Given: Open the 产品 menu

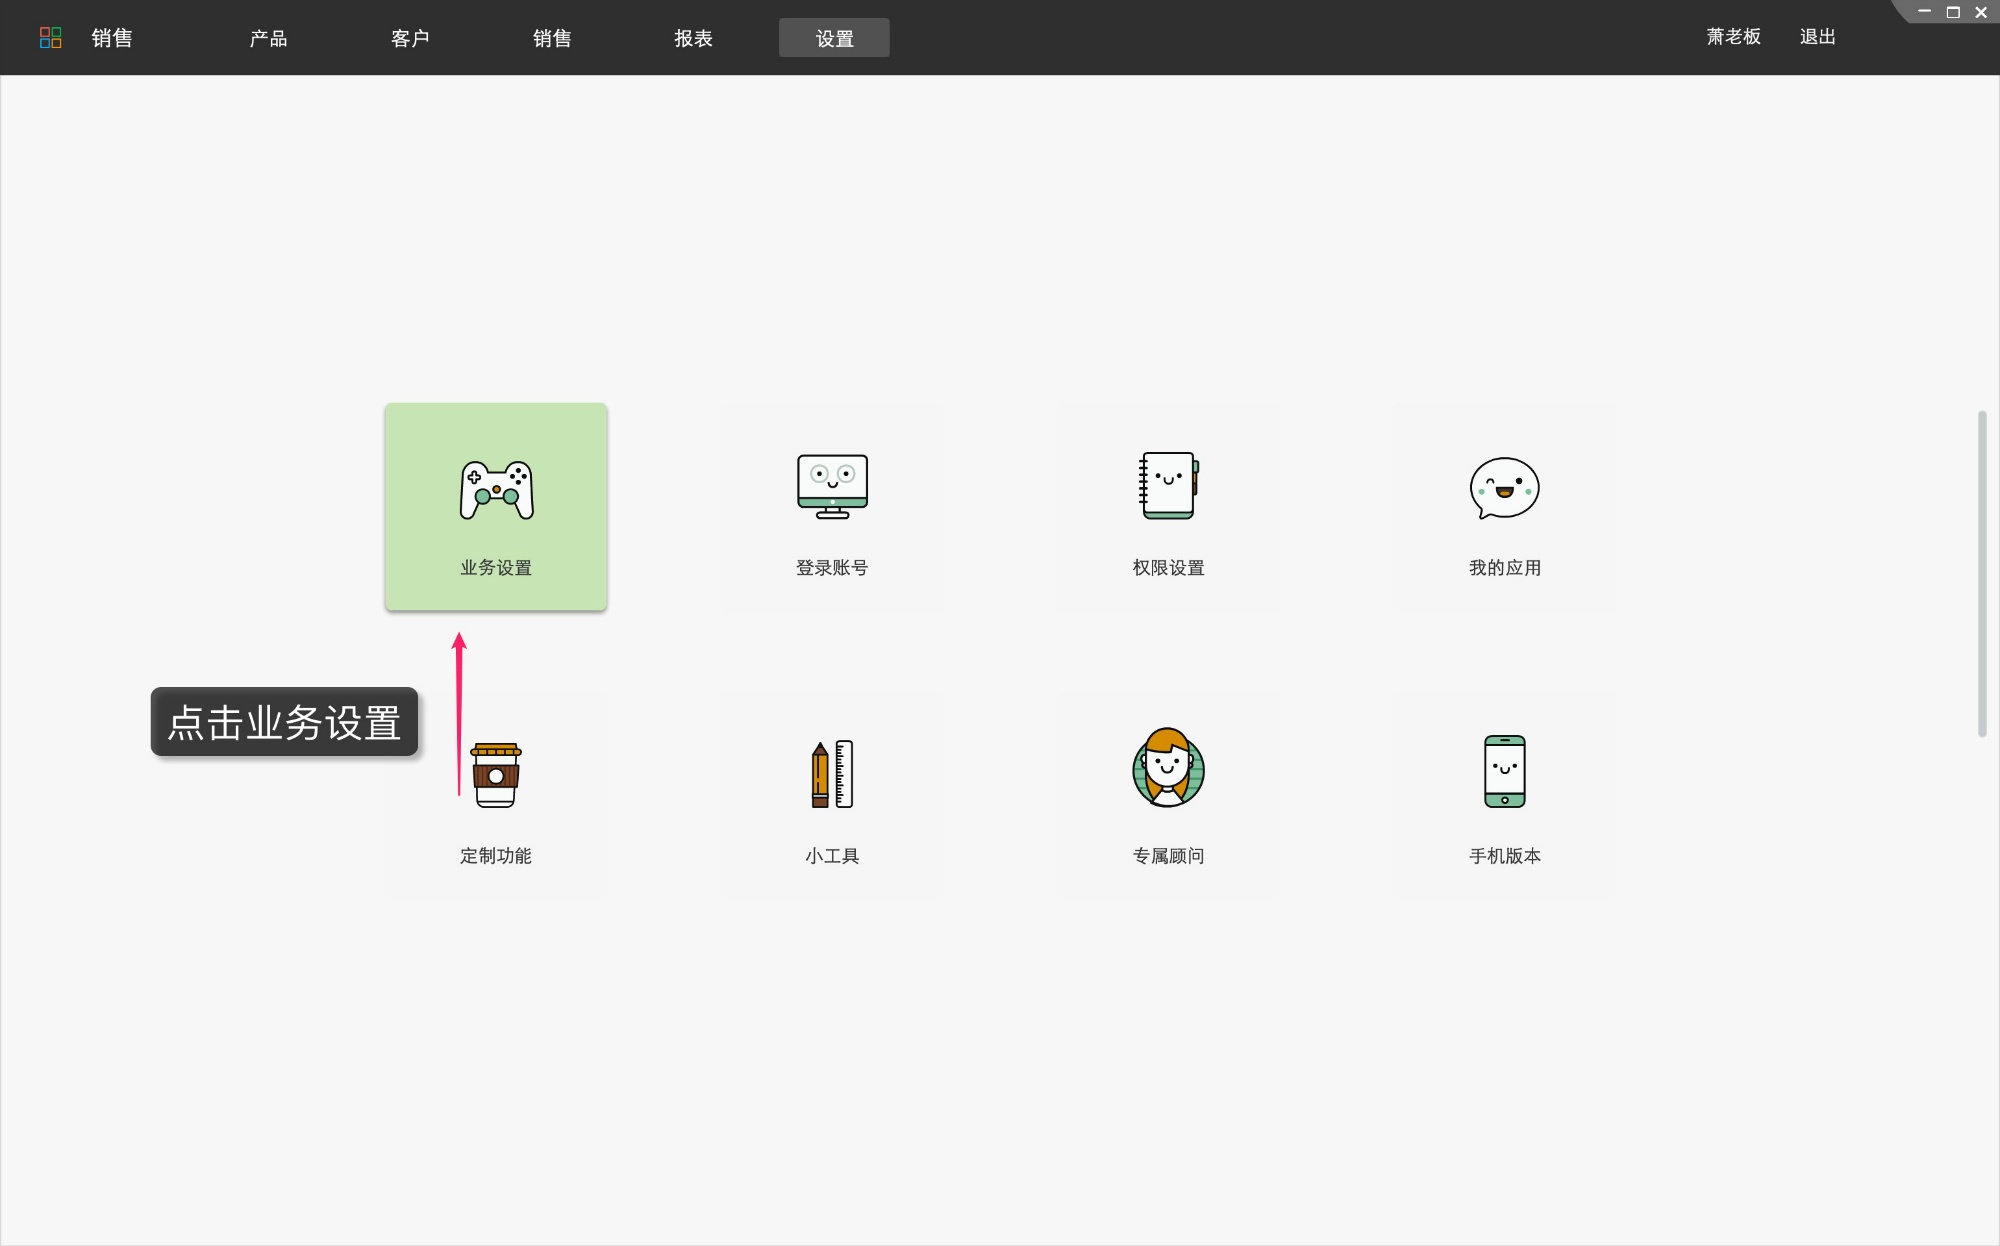Looking at the screenshot, I should [x=268, y=37].
